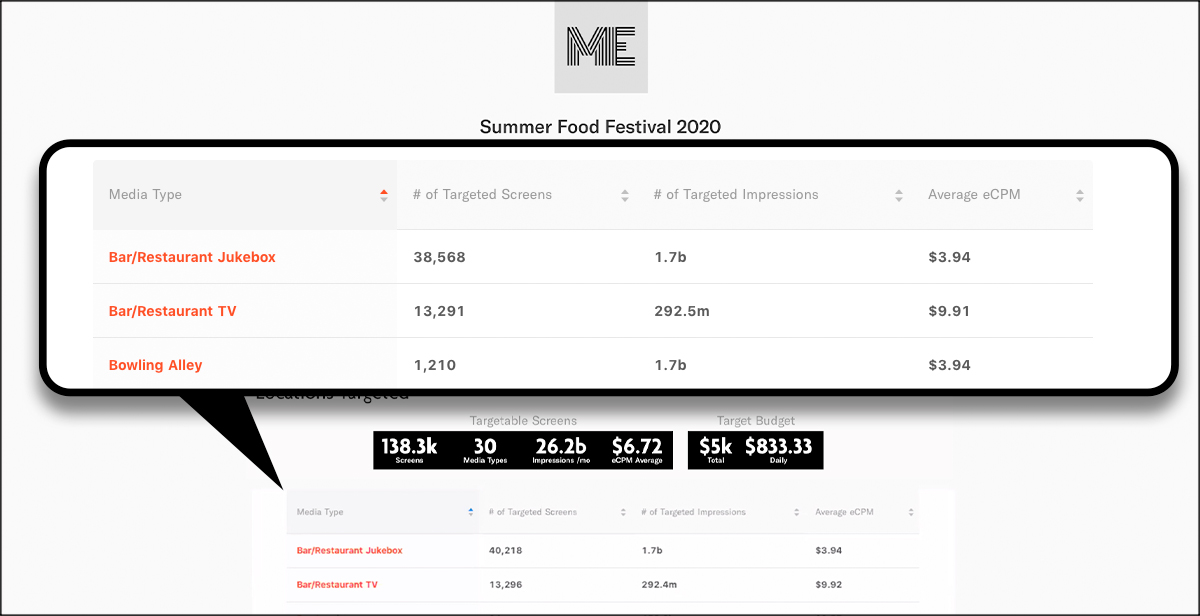Click Average eCPM sort arrows in enlarged callout
This screenshot has height=616, width=1200.
[1079, 195]
